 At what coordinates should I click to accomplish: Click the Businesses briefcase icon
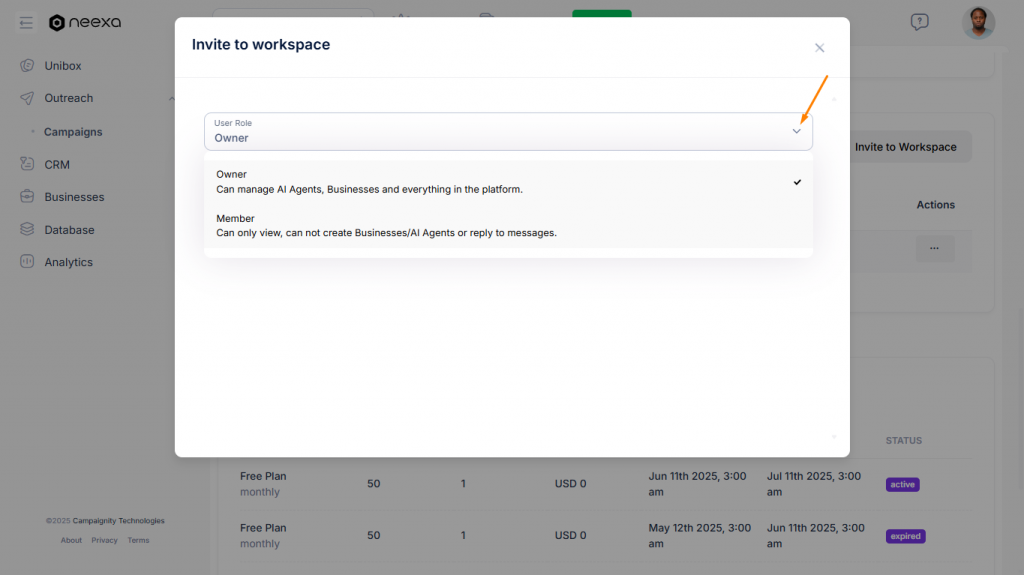[27, 196]
